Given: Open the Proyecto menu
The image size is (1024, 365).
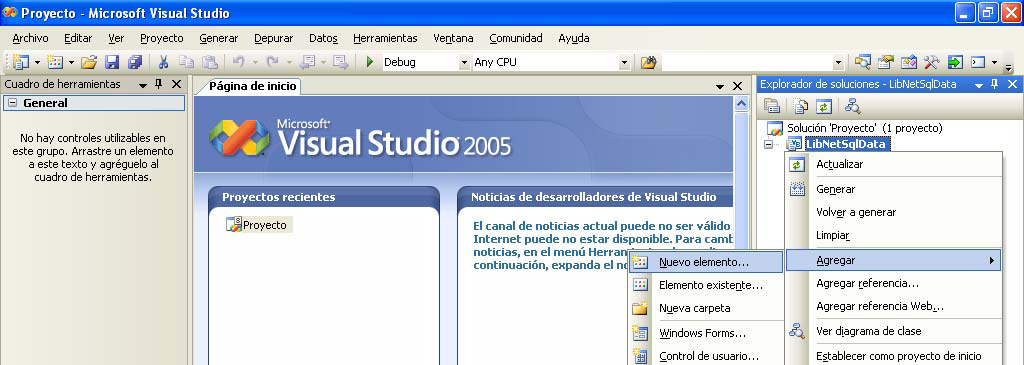Looking at the screenshot, I should [161, 38].
